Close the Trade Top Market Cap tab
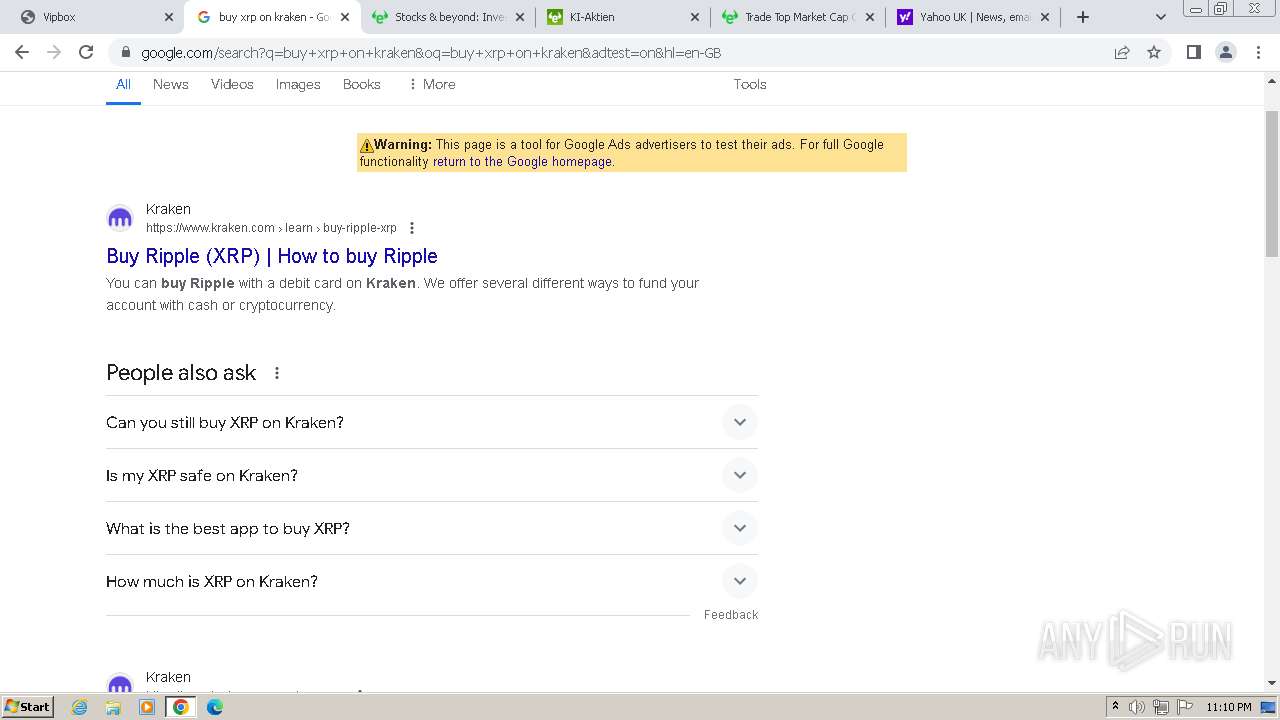The width and height of the screenshot is (1280, 720). [x=870, y=17]
